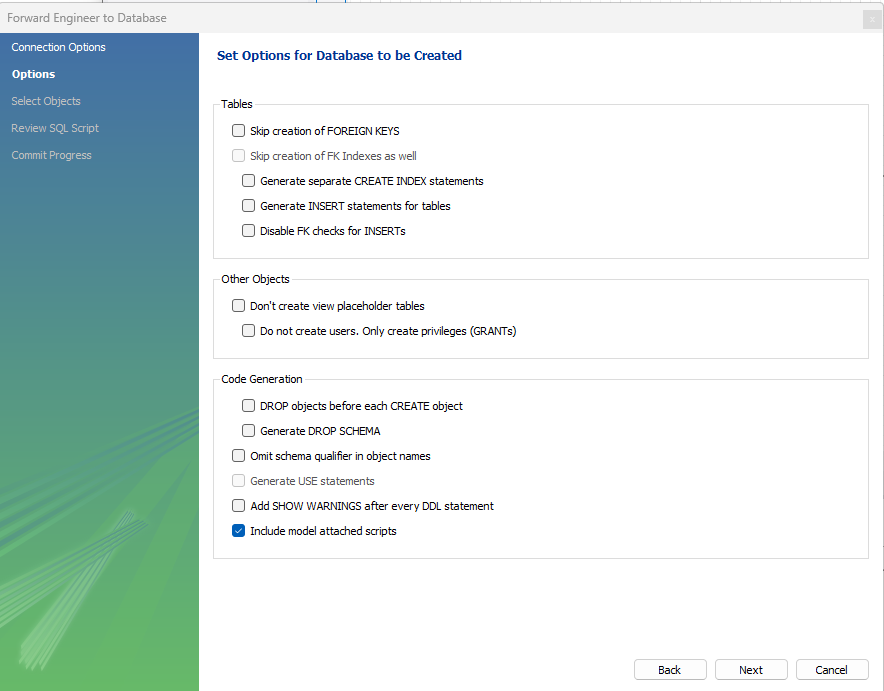Screen dimensions: 884x691
Task: Enable Add SHOW WARNINGS after every DDL
Action: [238, 506]
